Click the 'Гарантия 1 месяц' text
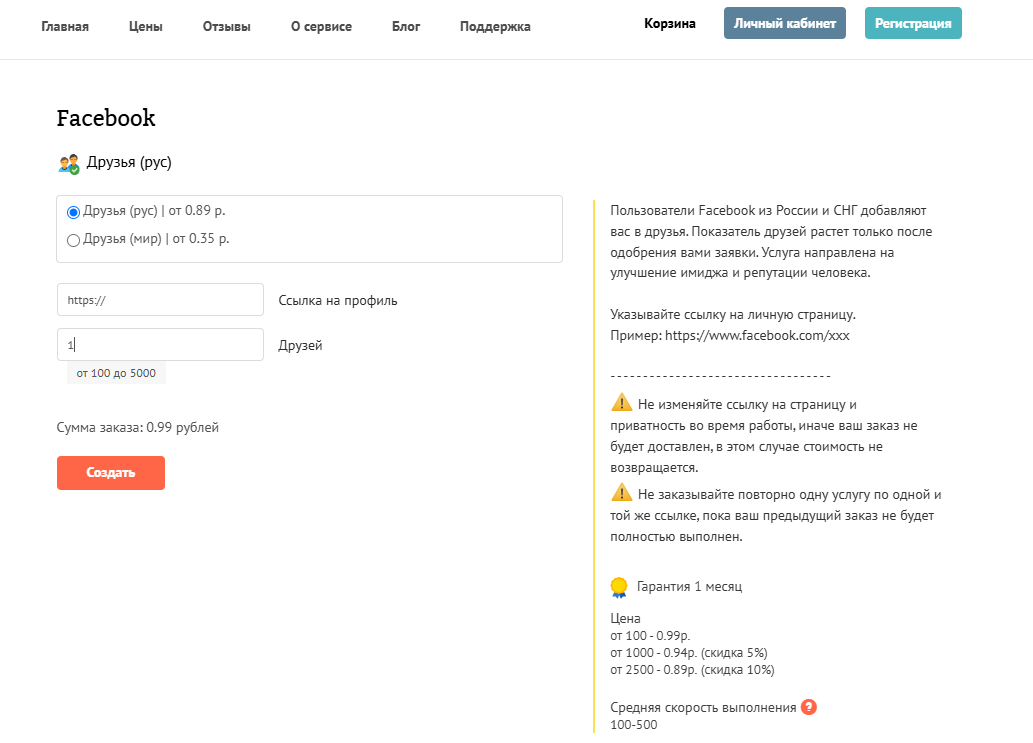1033x743 pixels. tap(689, 586)
